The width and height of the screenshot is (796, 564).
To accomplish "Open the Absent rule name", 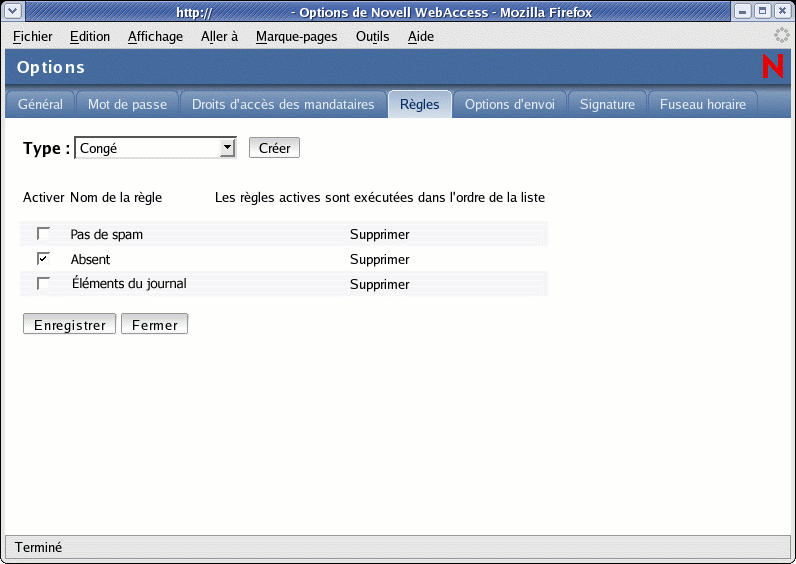I will (x=90, y=259).
